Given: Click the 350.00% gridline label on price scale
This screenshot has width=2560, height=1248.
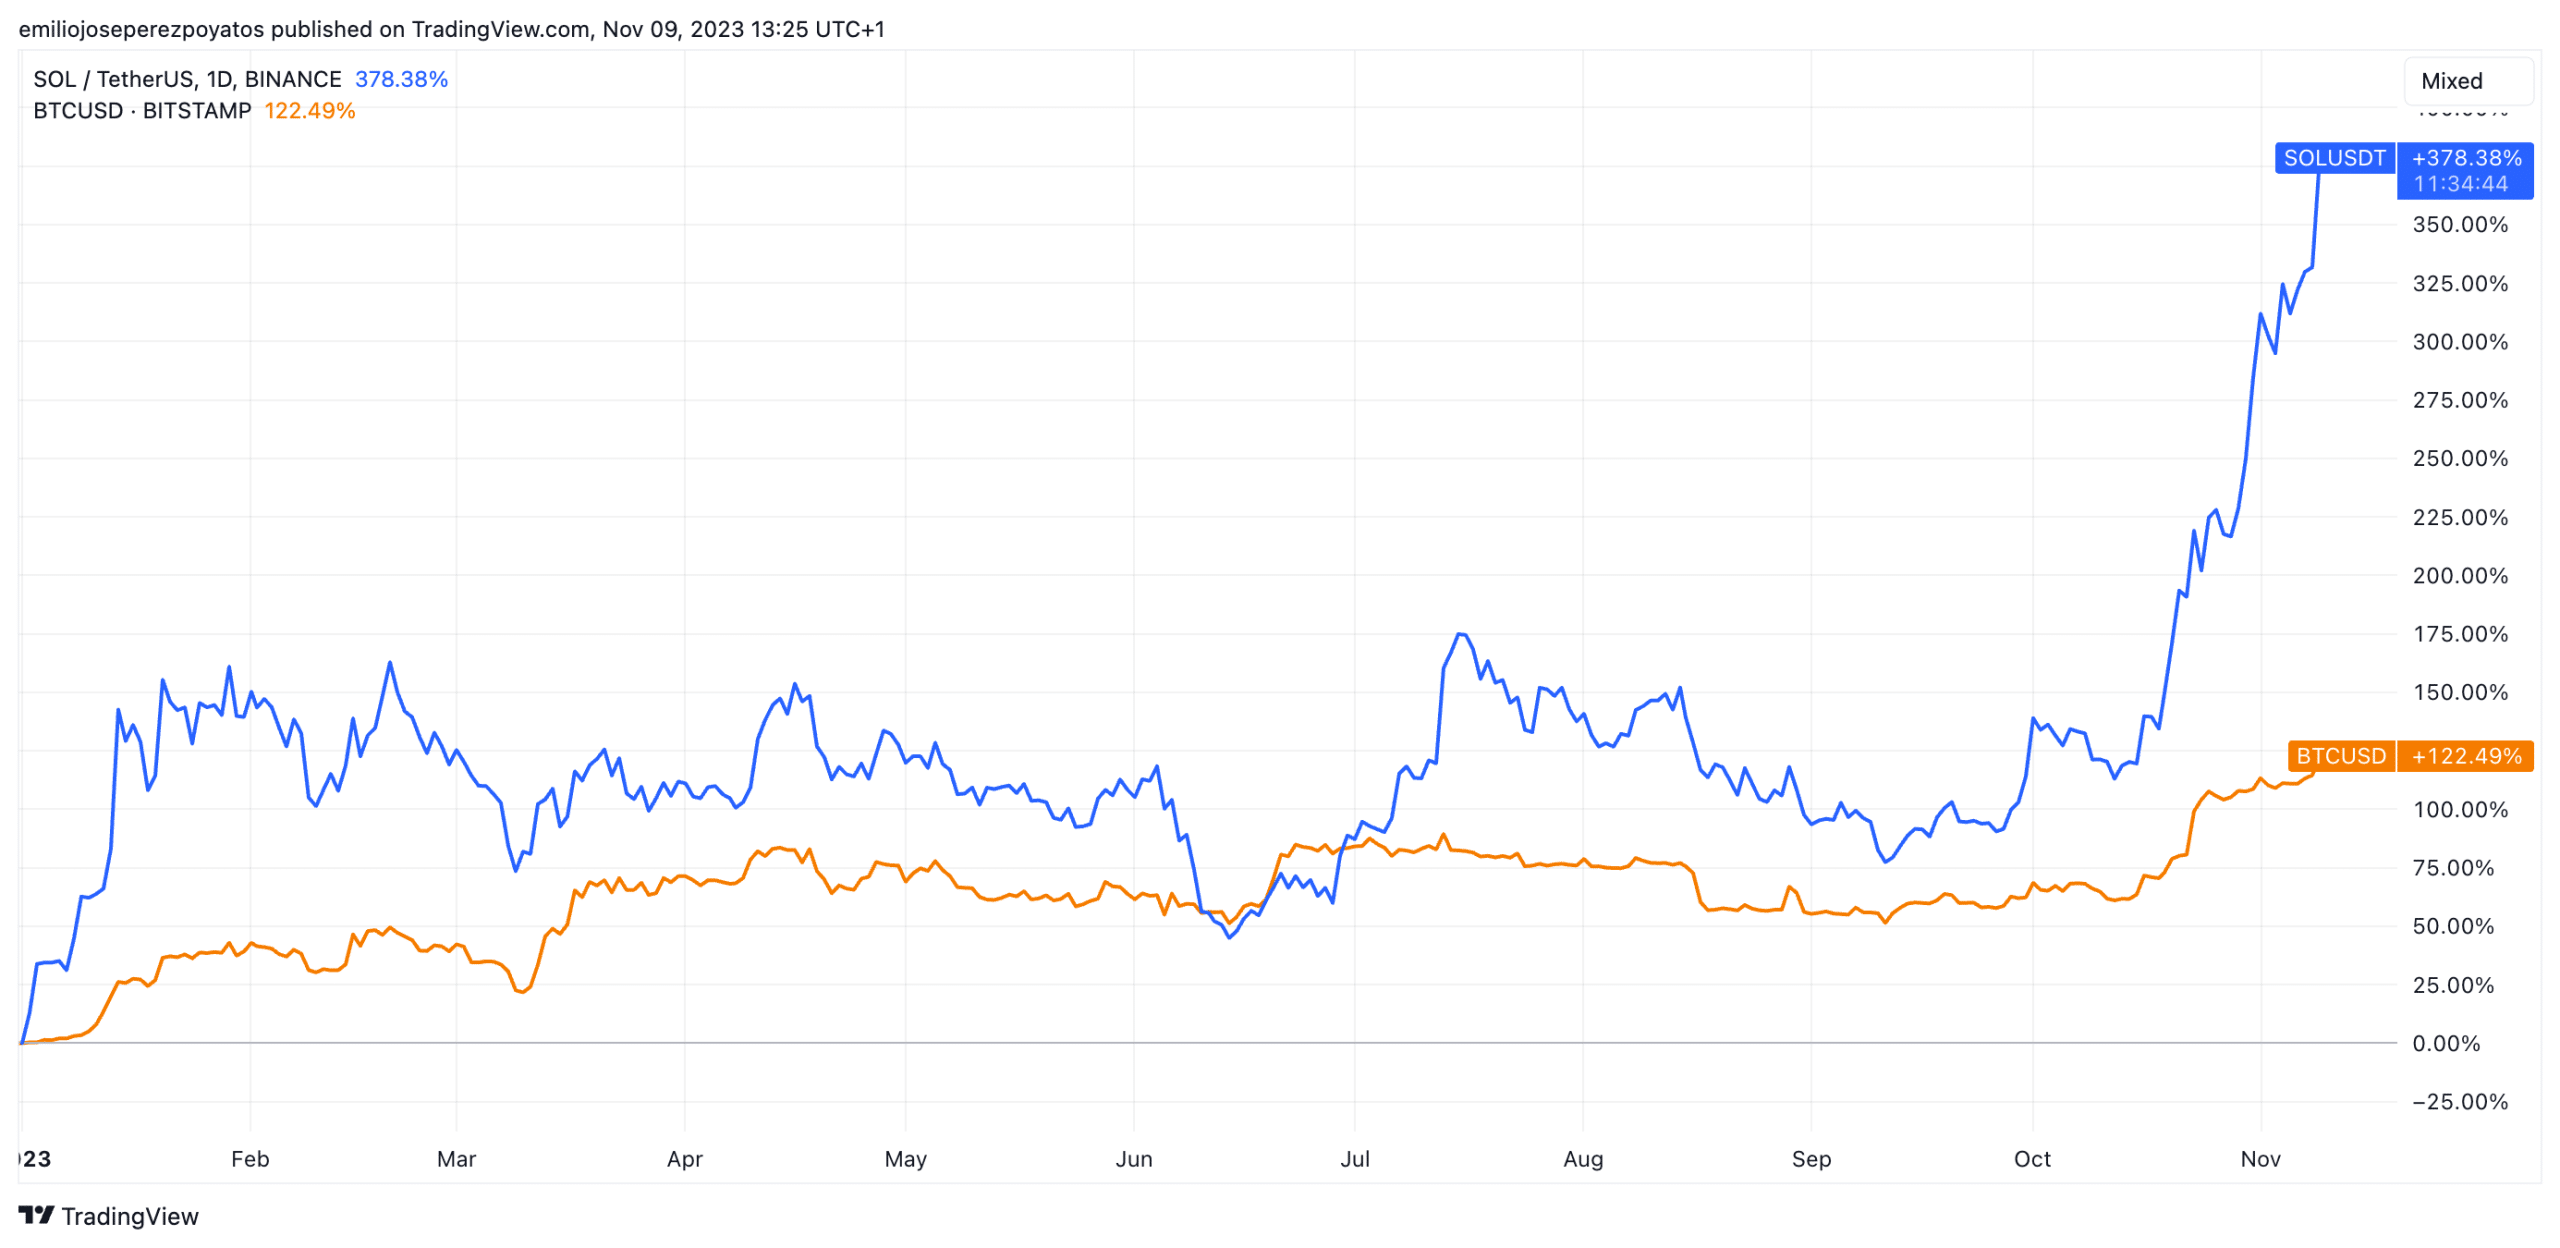Looking at the screenshot, I should tap(2460, 224).
